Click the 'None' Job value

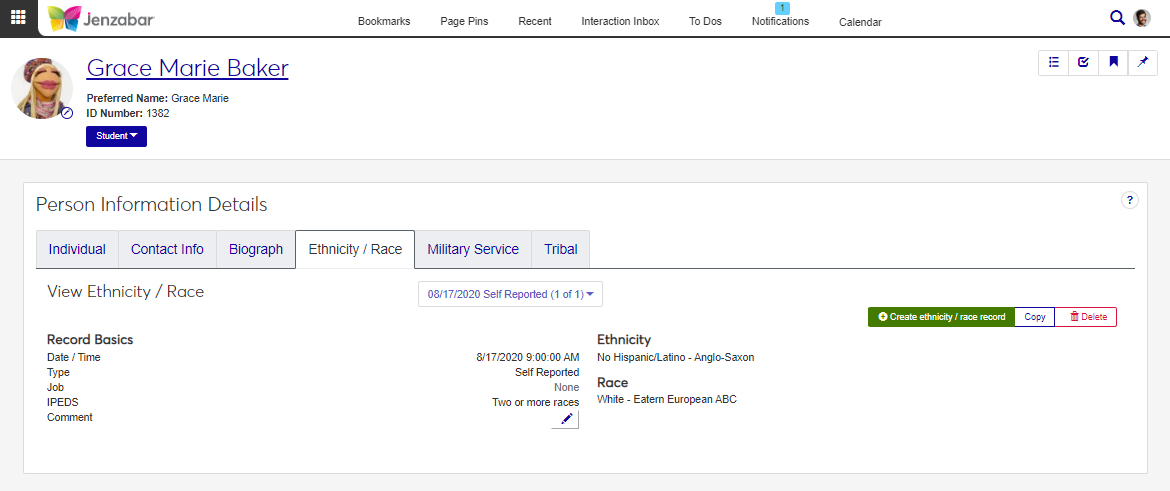[566, 387]
